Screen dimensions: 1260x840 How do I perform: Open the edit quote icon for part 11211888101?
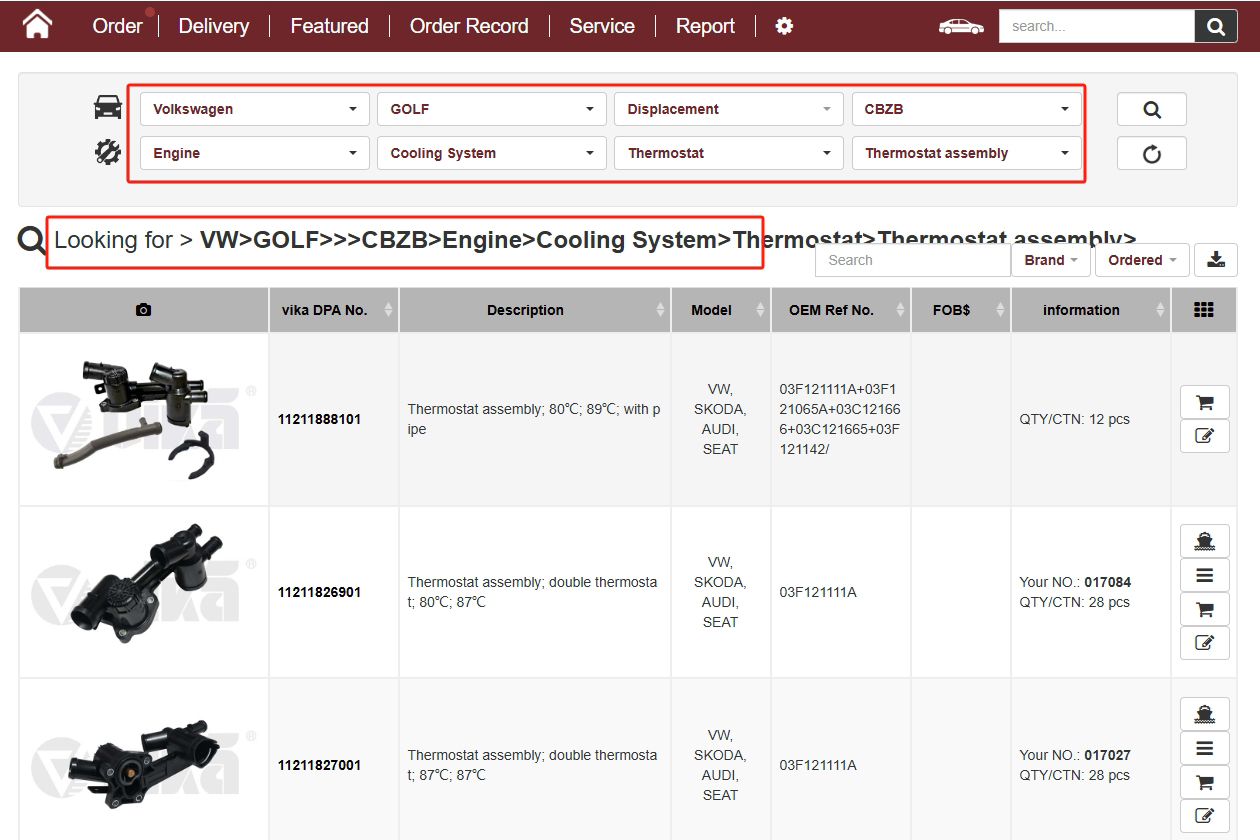click(1204, 436)
